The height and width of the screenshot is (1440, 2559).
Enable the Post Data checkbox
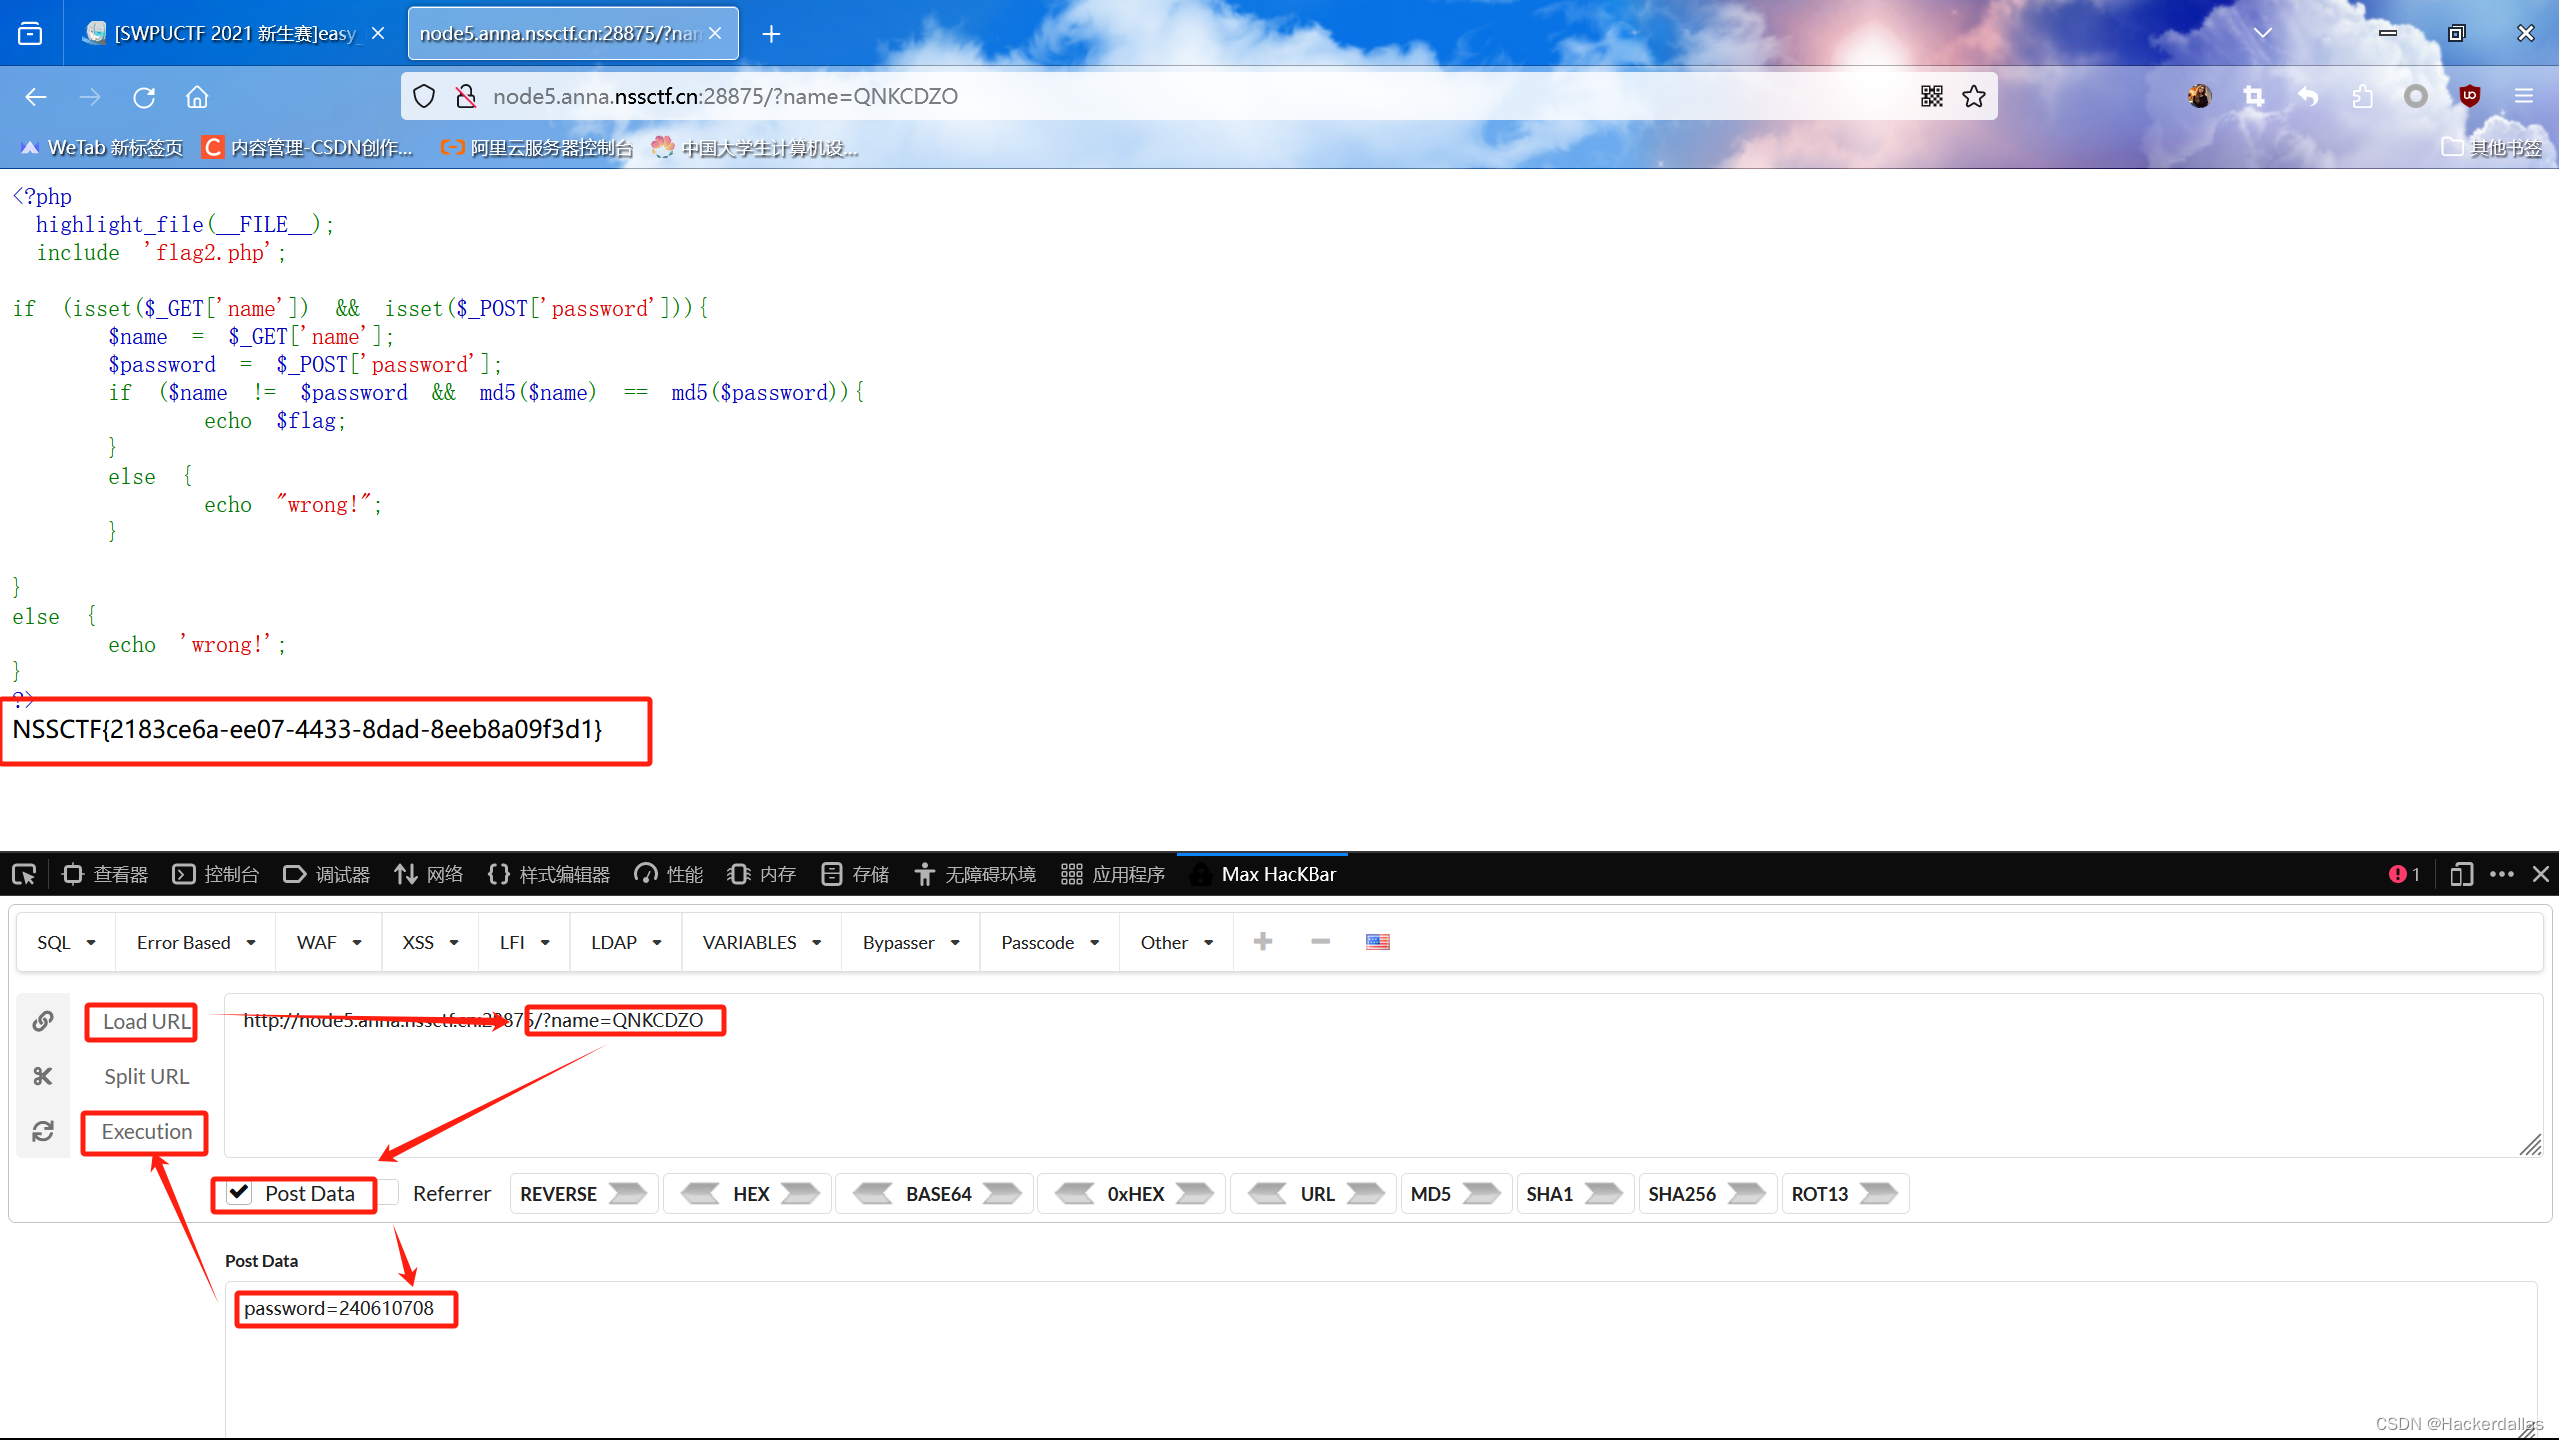[238, 1193]
